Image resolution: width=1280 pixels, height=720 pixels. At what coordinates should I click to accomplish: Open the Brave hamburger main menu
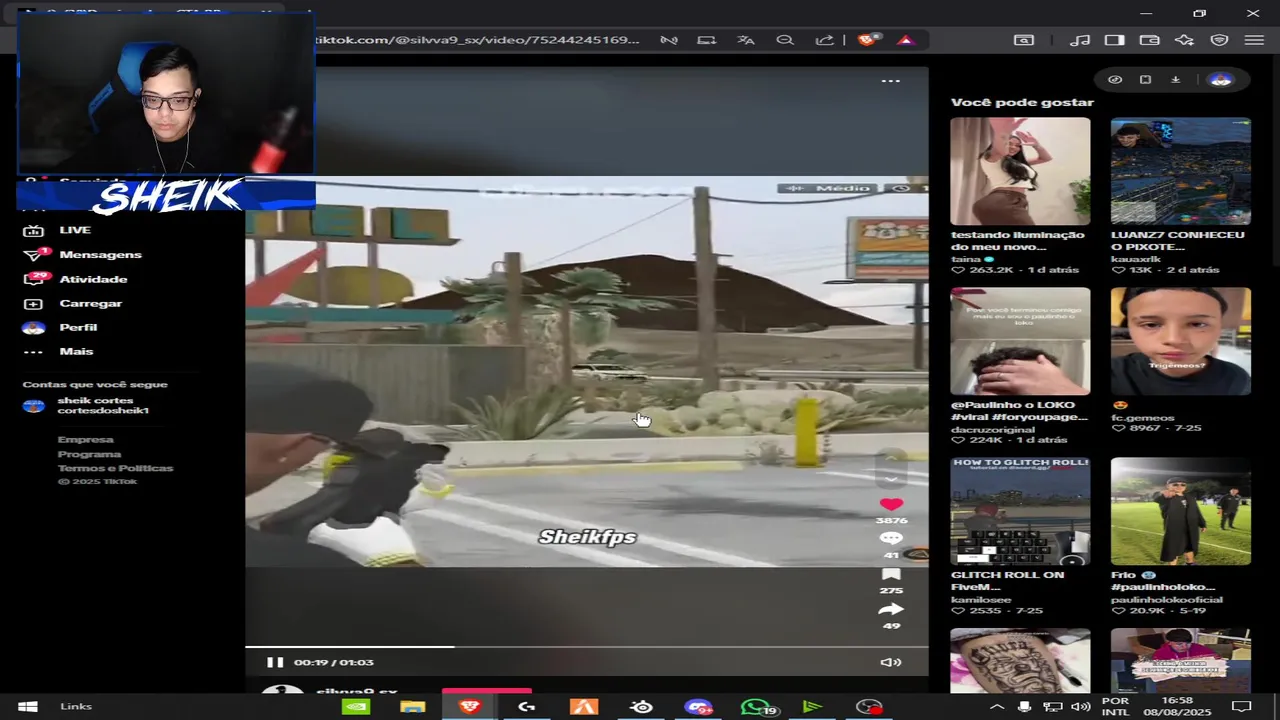click(1254, 40)
